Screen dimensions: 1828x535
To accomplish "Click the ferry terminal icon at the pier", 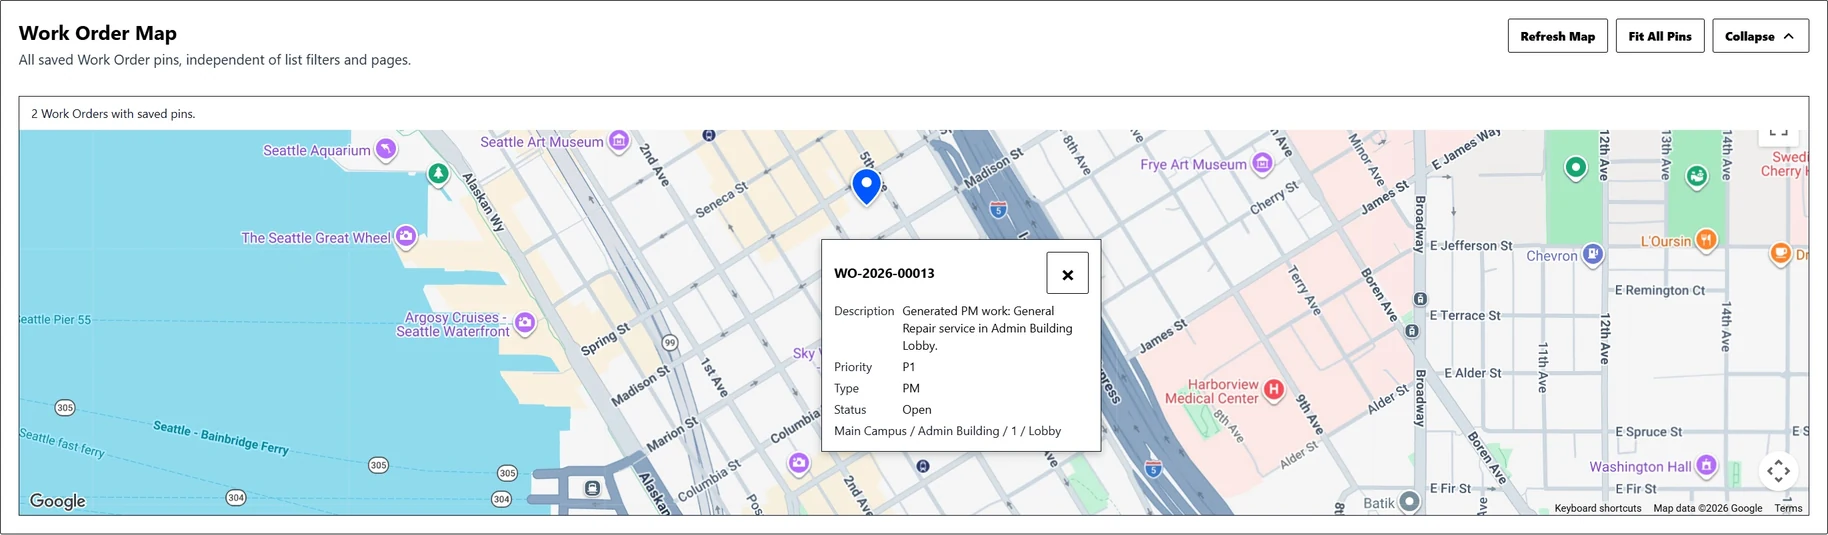I will [x=592, y=488].
